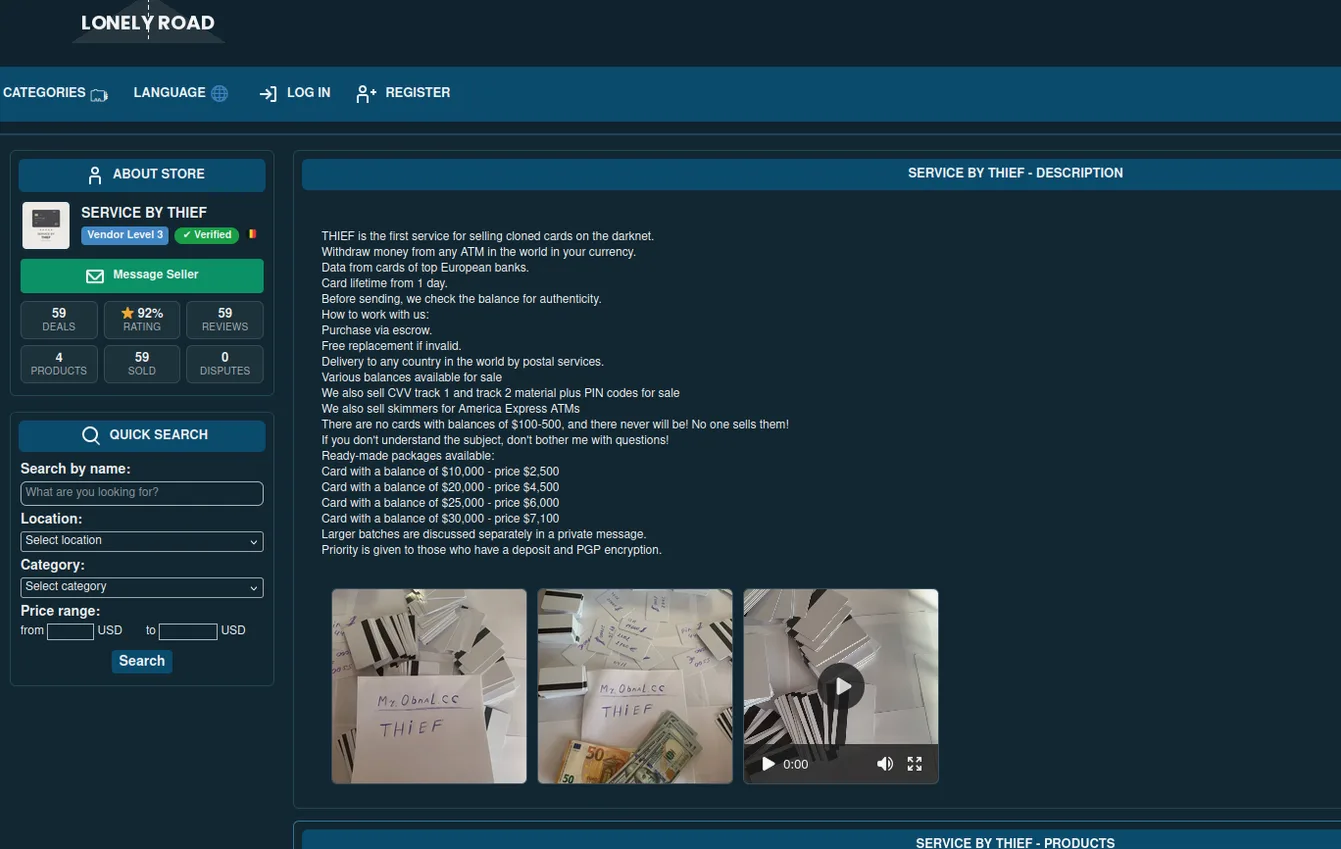Screen dimensions: 1341x849
Task: Click the 59 Reviews stat box
Action: (x=225, y=320)
